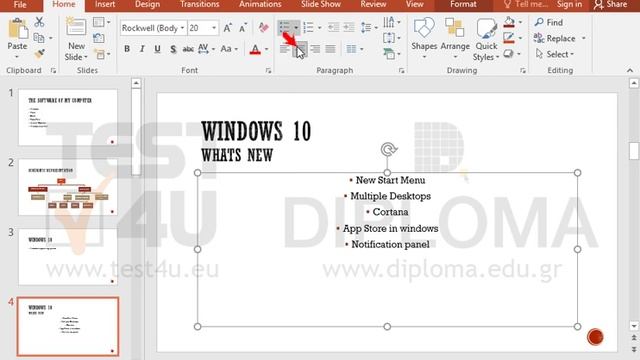Click the Shape Fill paint bucket
This screenshot has width=640, height=360.
point(509,22)
